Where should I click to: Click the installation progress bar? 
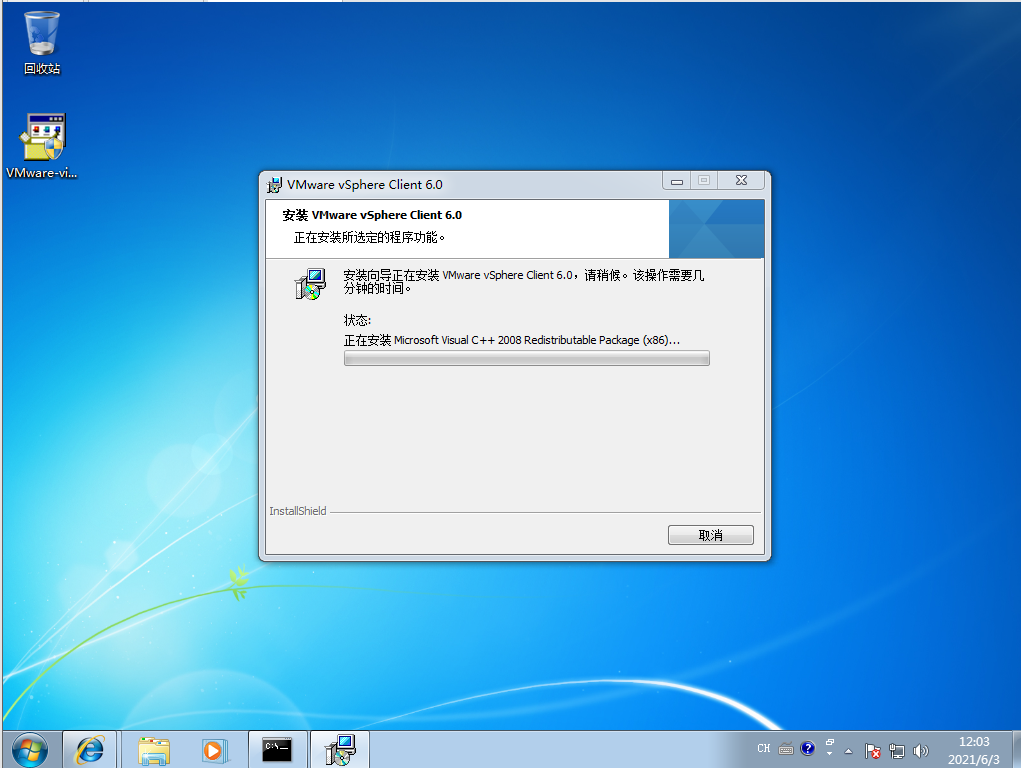click(526, 358)
